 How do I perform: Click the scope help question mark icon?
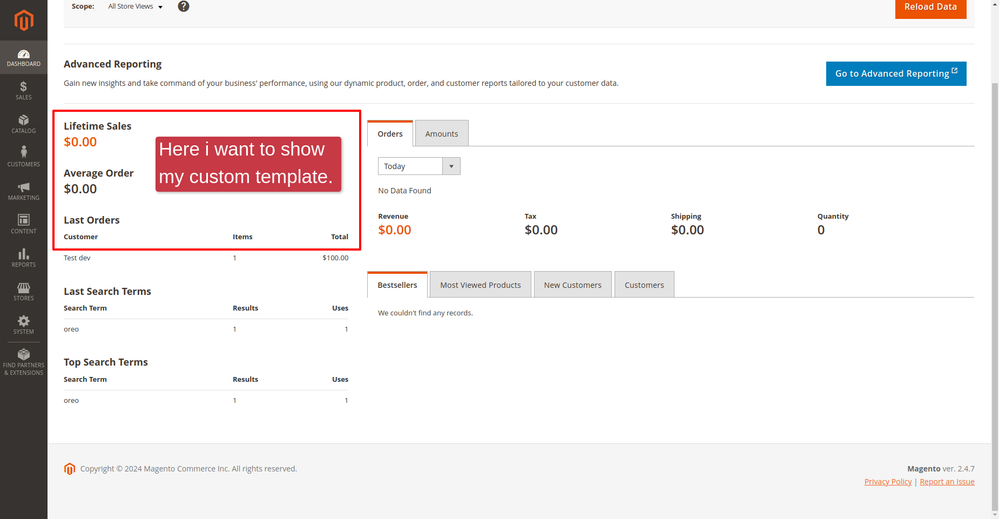pos(183,7)
